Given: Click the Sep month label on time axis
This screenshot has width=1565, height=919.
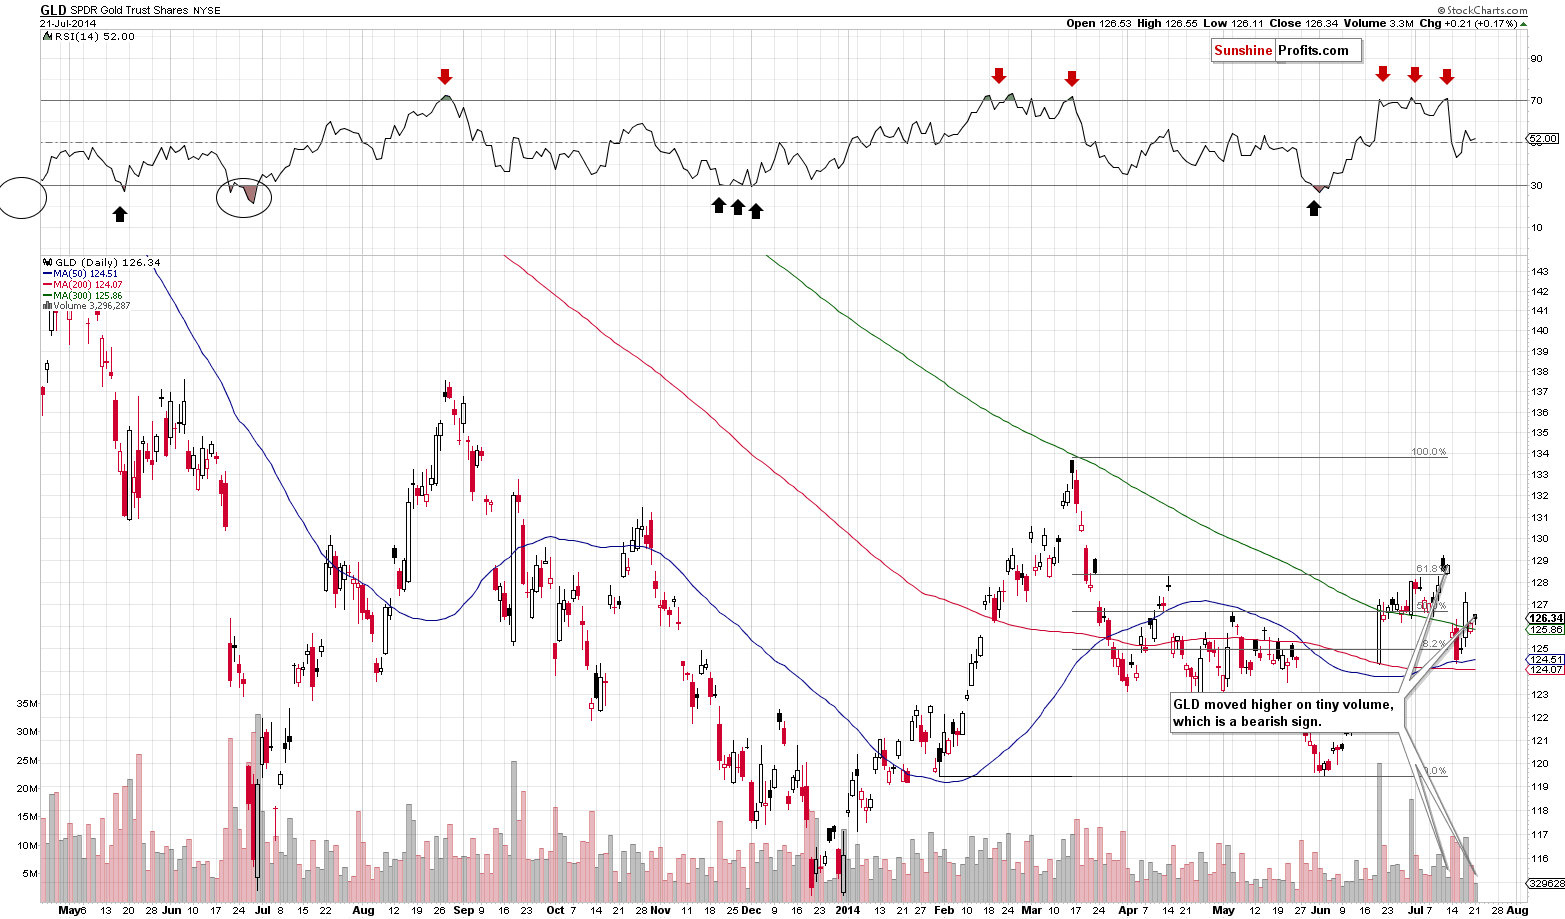Looking at the screenshot, I should [x=464, y=911].
